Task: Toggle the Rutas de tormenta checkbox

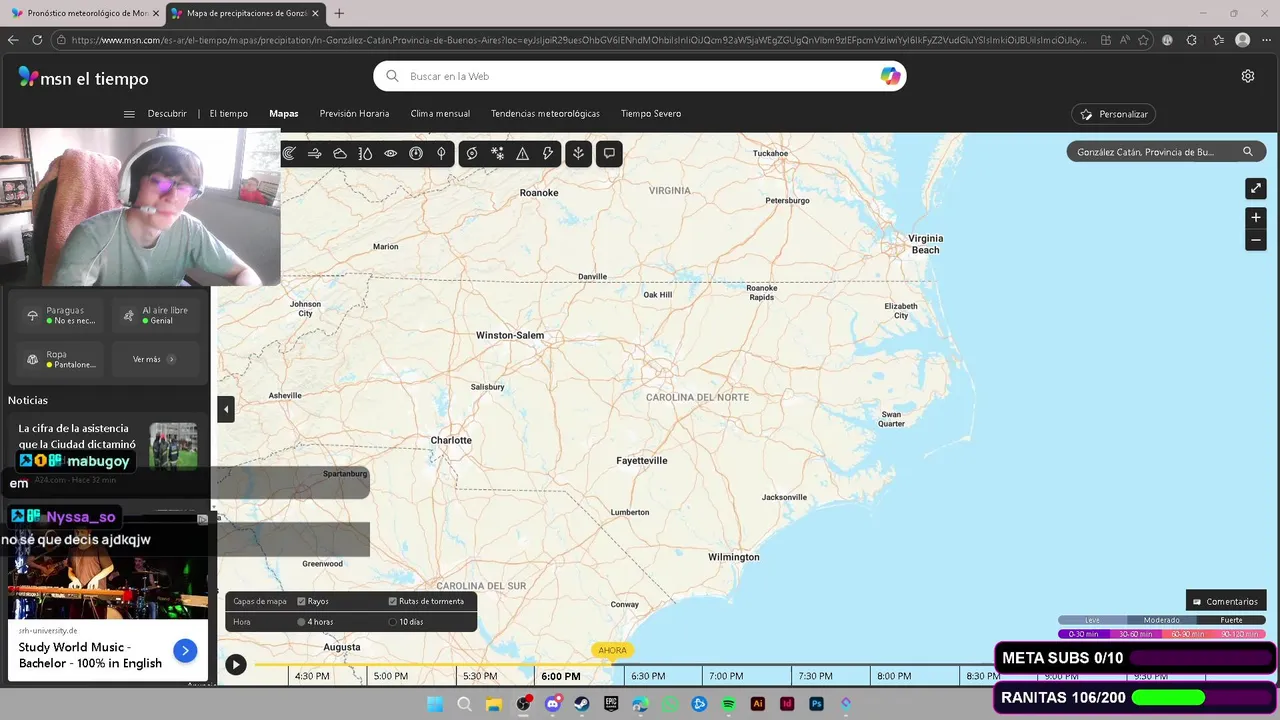Action: click(393, 601)
